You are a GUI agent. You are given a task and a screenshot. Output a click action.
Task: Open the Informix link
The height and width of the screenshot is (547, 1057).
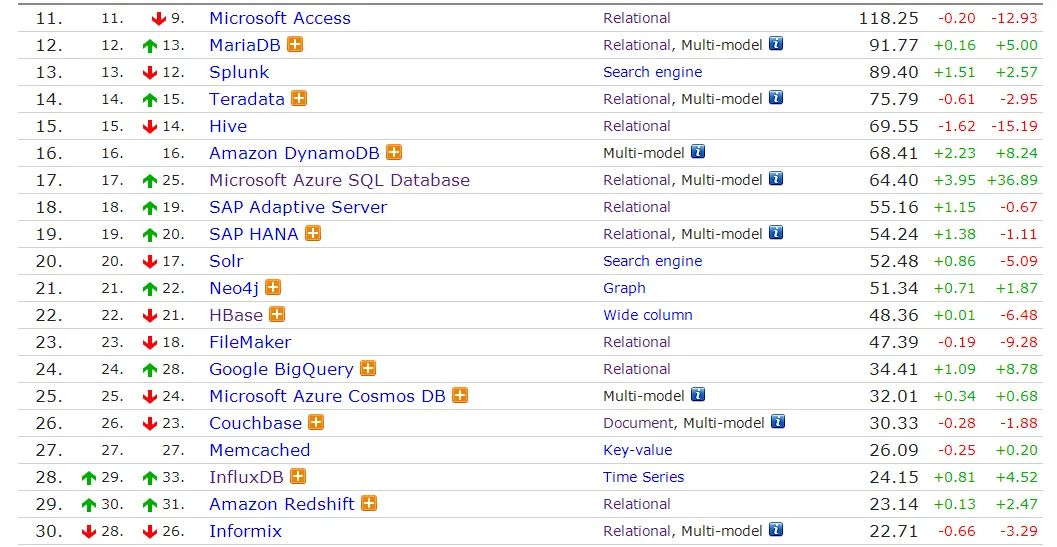245,531
